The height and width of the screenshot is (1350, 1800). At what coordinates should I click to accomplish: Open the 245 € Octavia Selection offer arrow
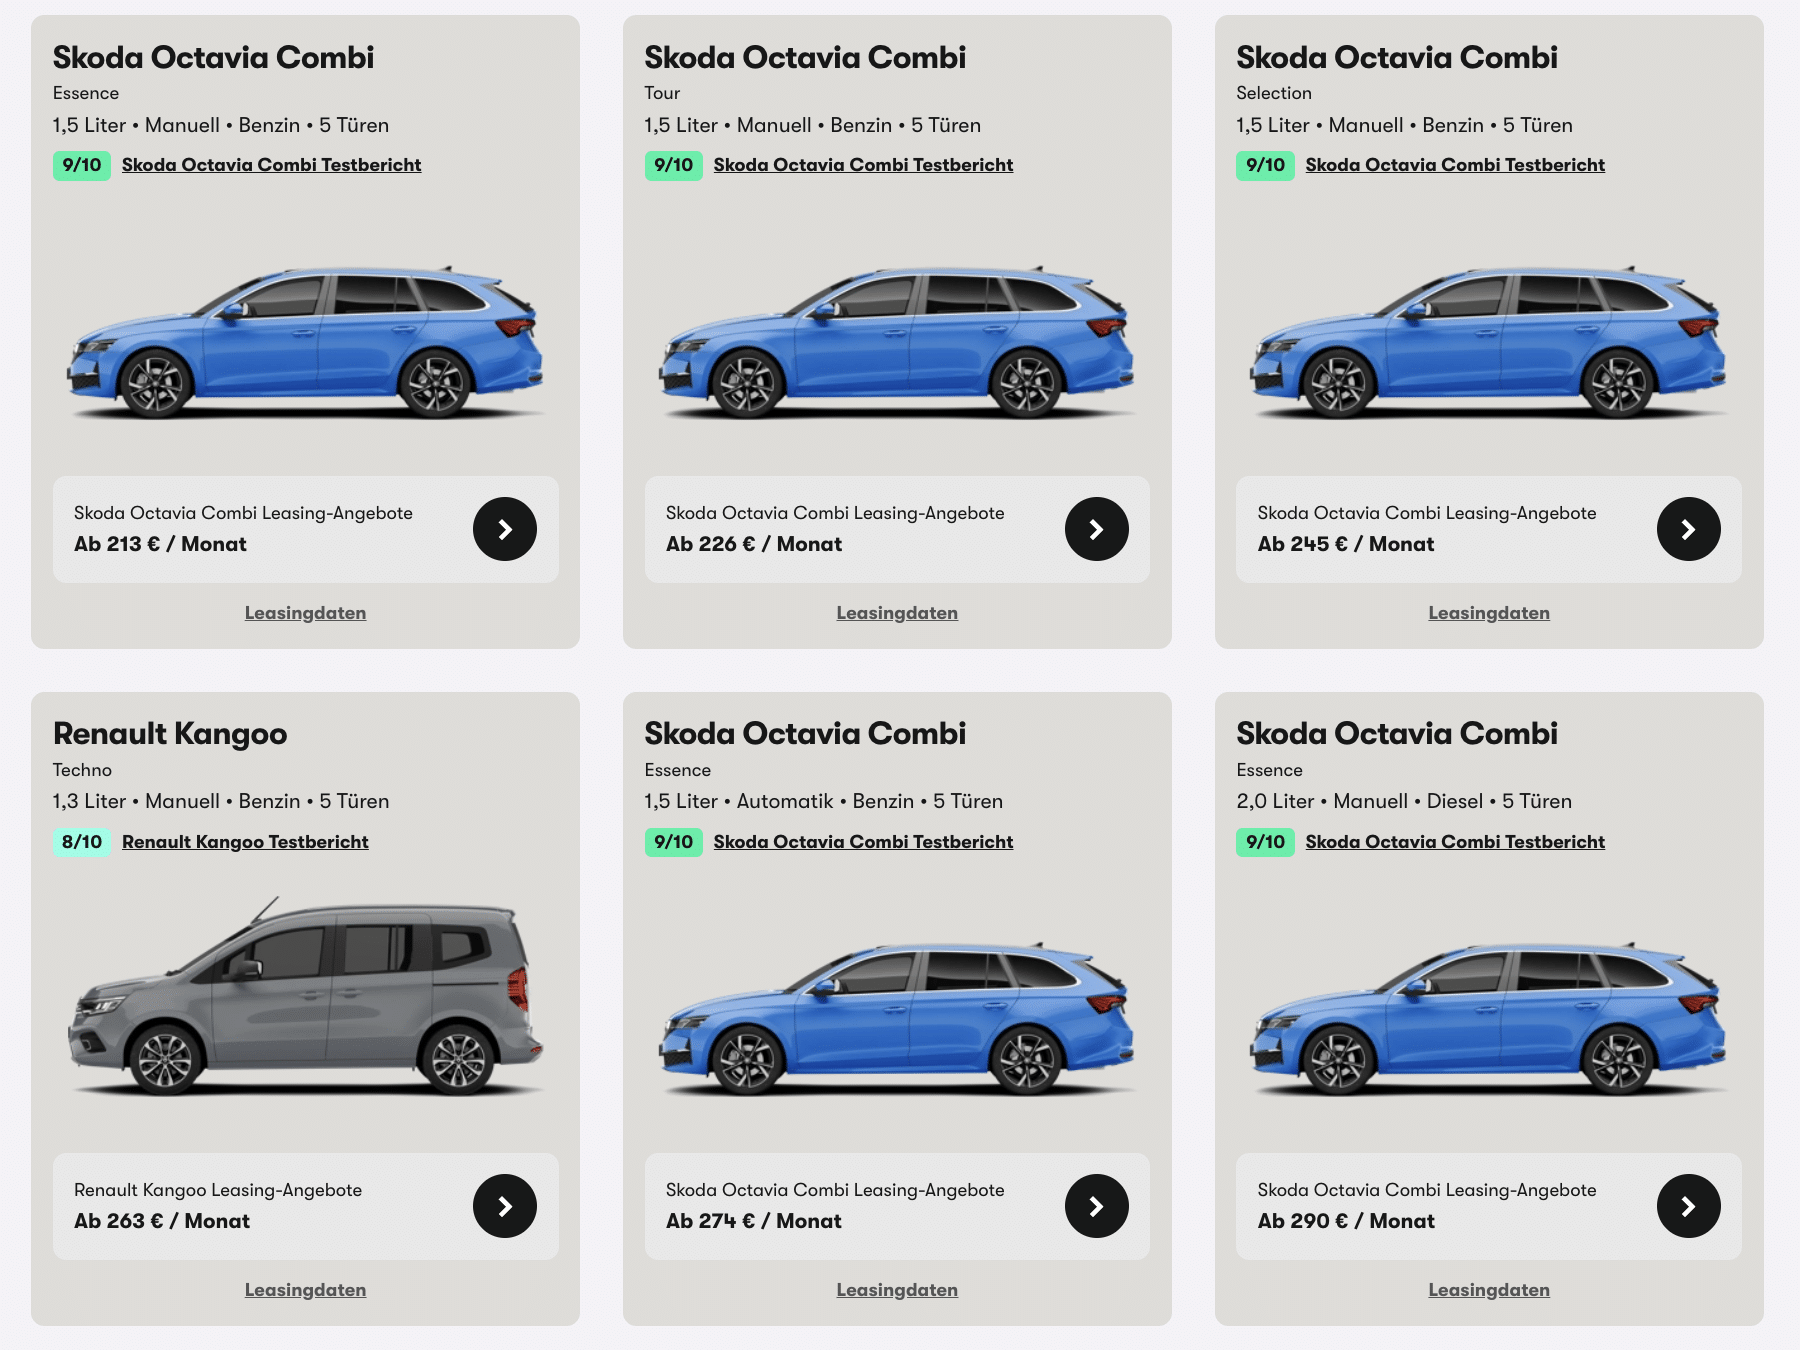[x=1689, y=529]
